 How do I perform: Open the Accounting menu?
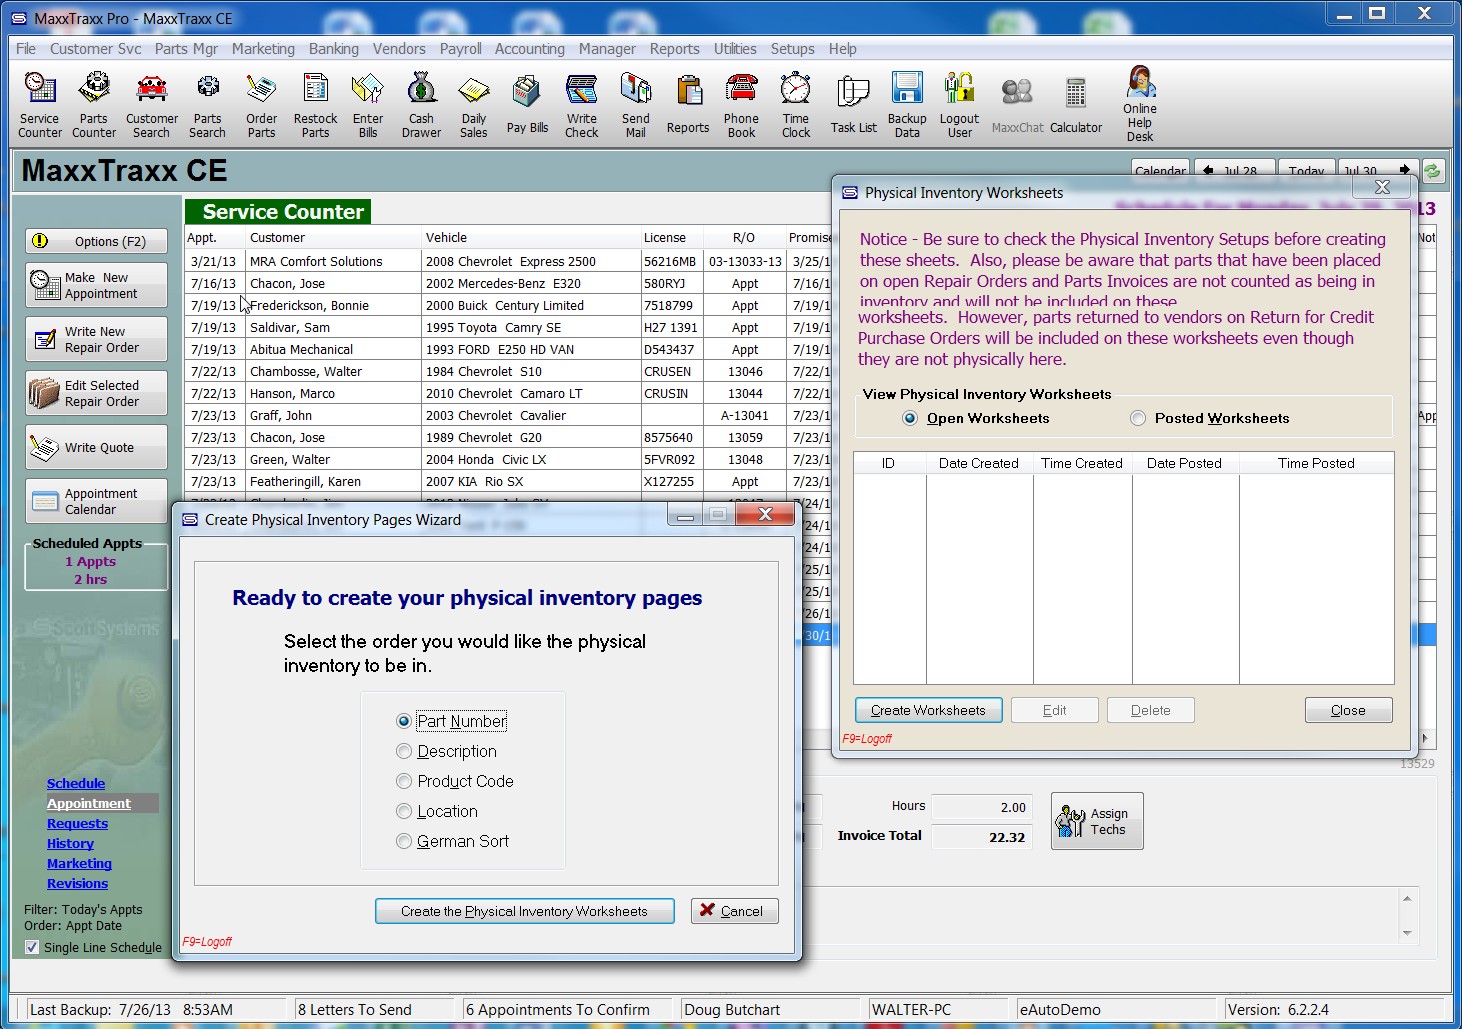pyautogui.click(x=529, y=48)
